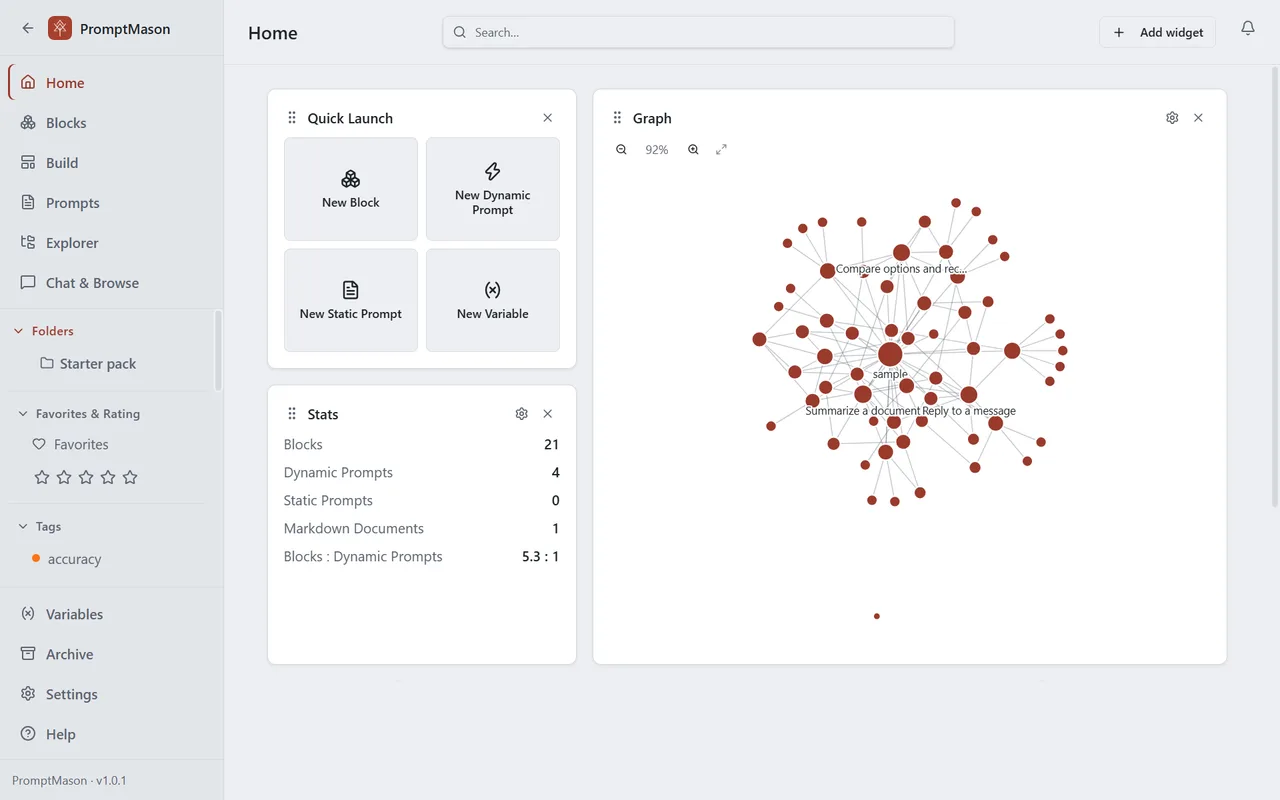Open the Build page
Image resolution: width=1280 pixels, height=800 pixels.
tap(112, 163)
